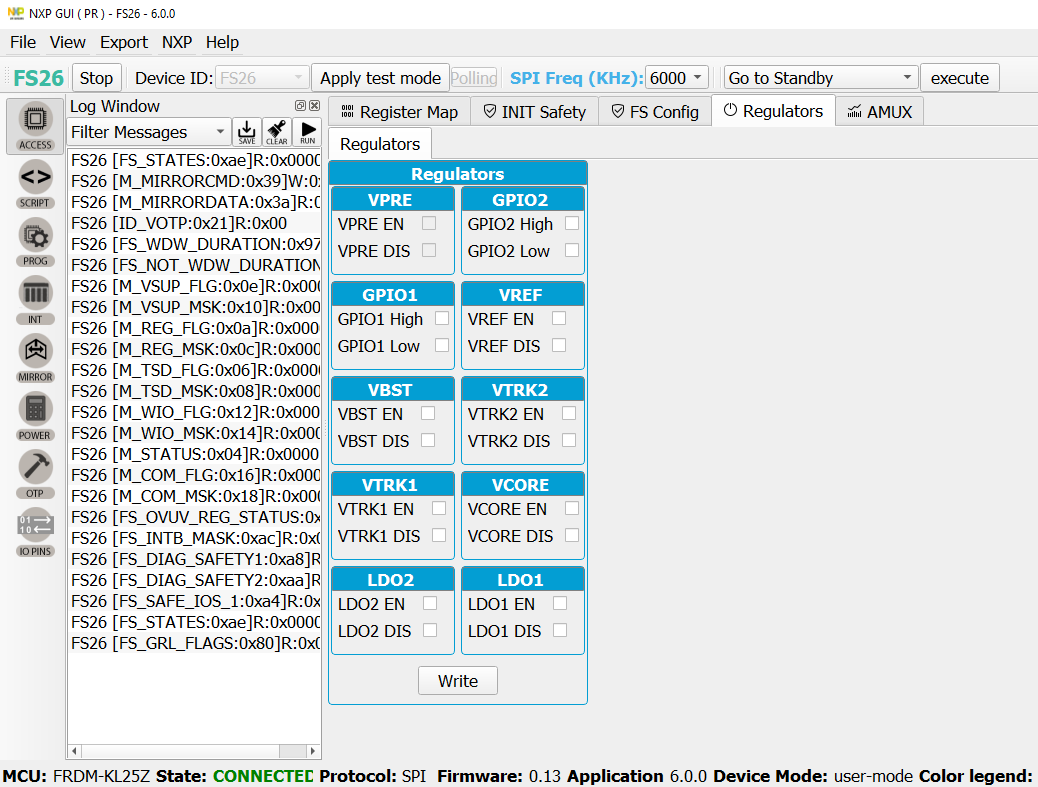
Task: Open the PROG sidebar panel
Action: click(34, 241)
